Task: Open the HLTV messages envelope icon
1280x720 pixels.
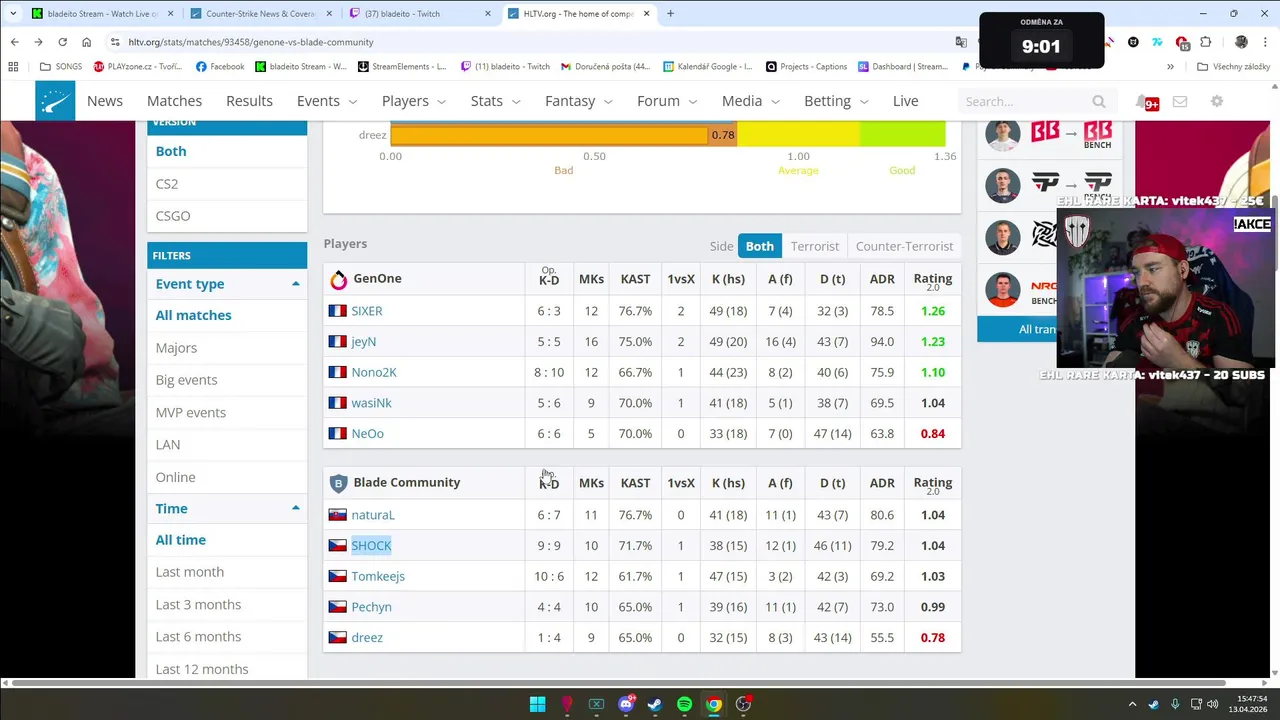Action: [1180, 102]
